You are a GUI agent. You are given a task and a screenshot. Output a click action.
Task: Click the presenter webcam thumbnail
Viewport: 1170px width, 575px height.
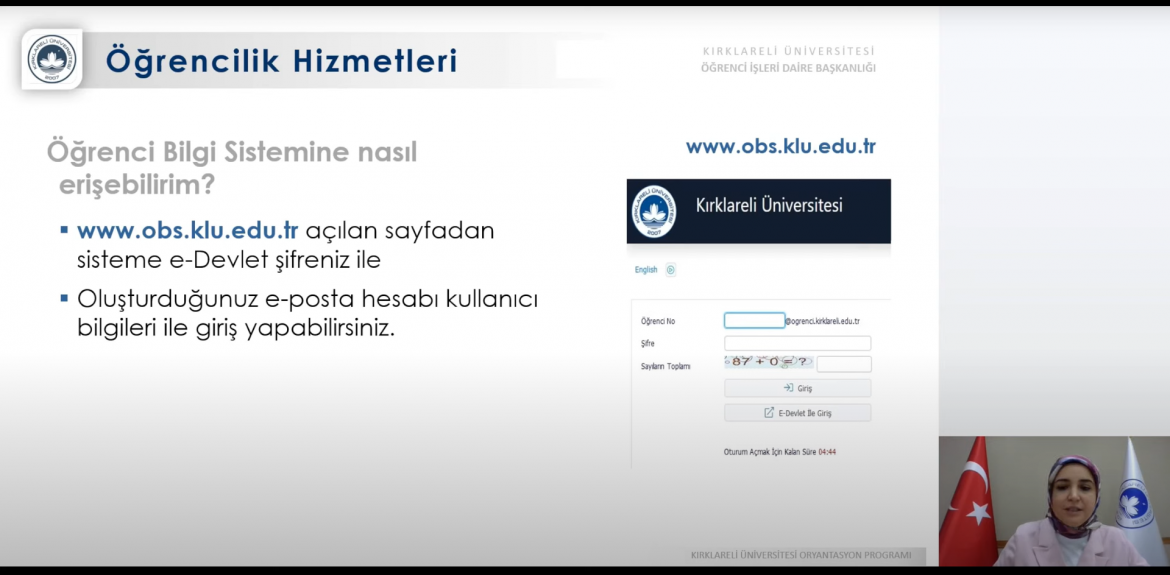click(x=1054, y=501)
